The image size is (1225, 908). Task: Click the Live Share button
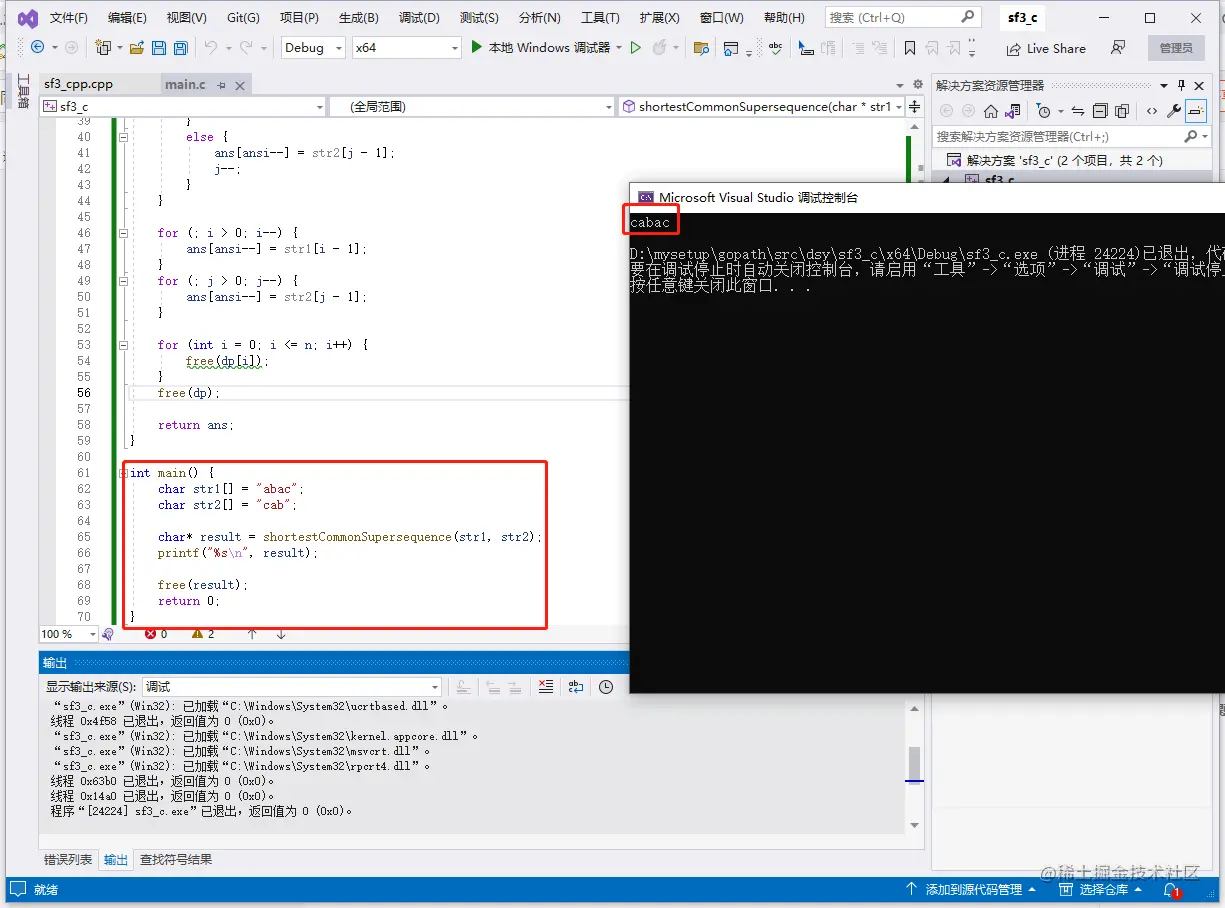coord(1046,48)
